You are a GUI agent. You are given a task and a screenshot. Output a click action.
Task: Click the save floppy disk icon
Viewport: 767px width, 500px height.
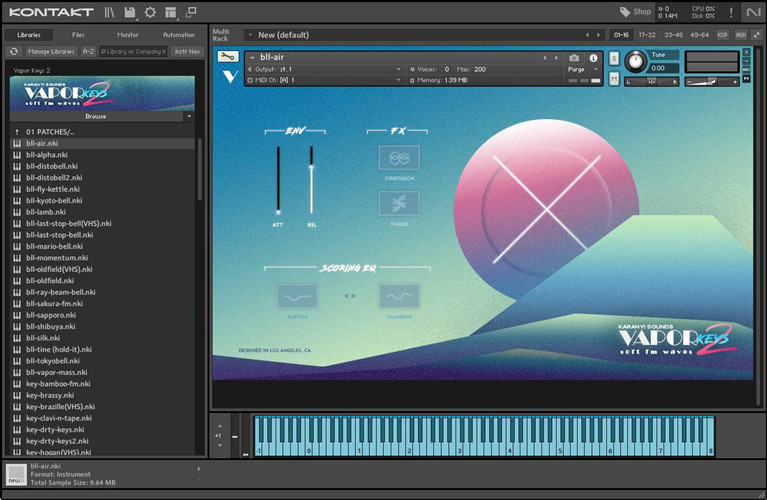[x=130, y=12]
